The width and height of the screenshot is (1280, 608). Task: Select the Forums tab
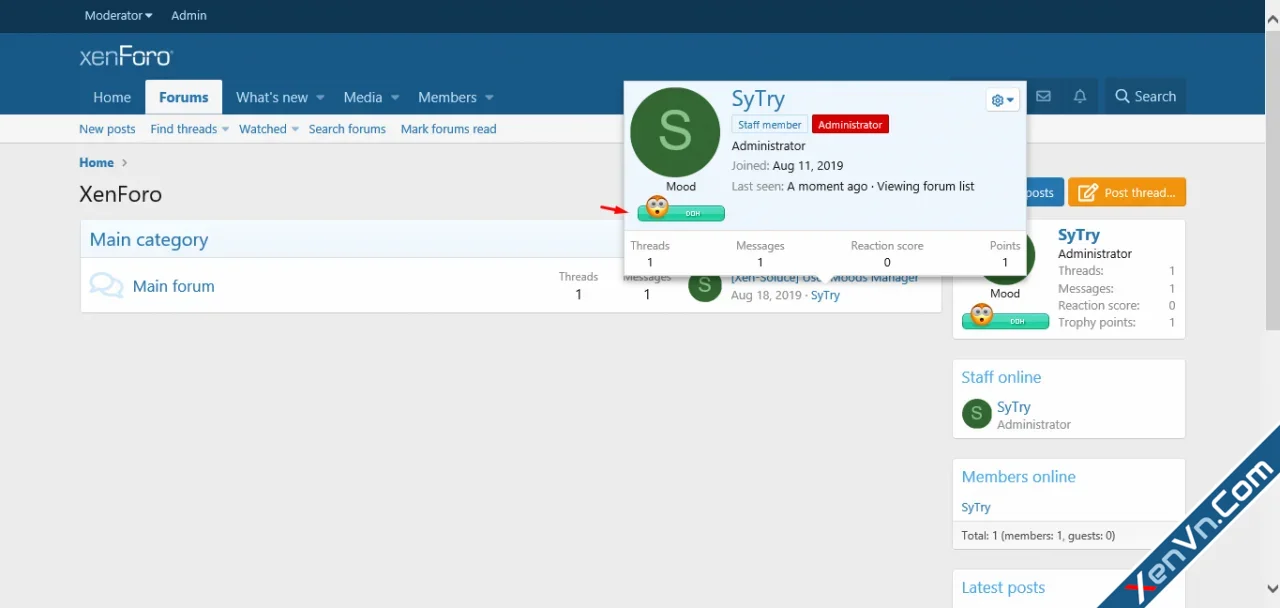pos(184,97)
